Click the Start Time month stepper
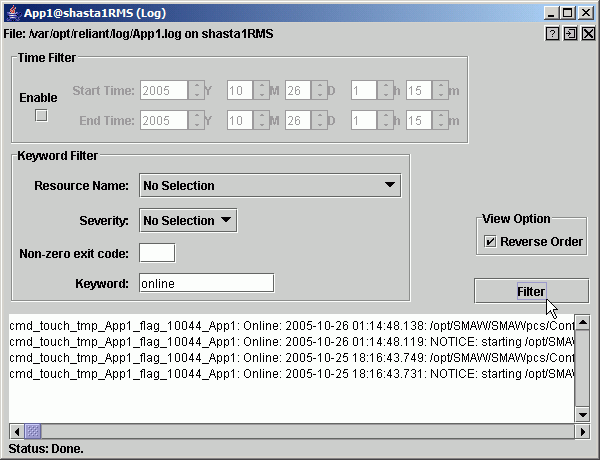Screen dimensions: 600x460 click(x=261, y=90)
